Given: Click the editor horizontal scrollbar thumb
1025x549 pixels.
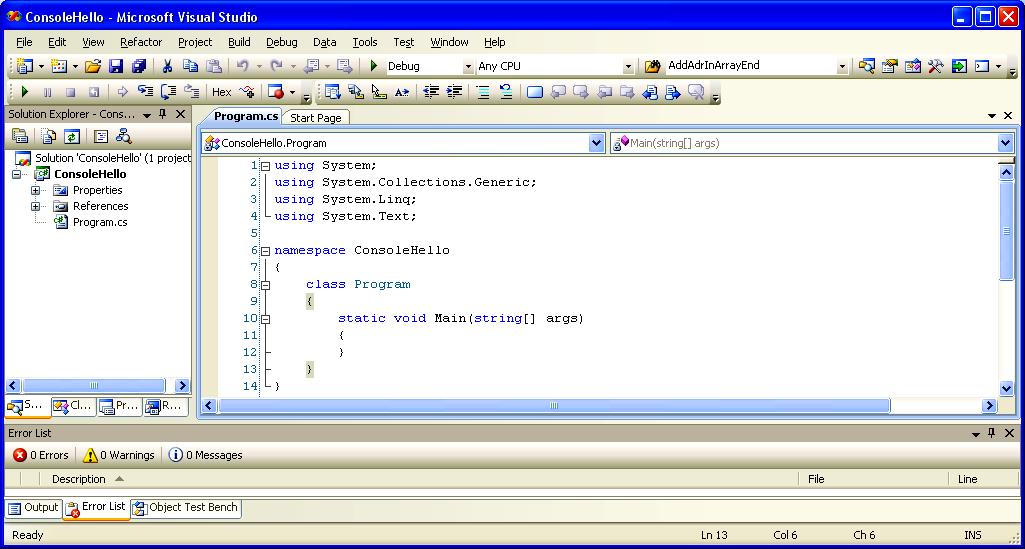Looking at the screenshot, I should click(554, 406).
